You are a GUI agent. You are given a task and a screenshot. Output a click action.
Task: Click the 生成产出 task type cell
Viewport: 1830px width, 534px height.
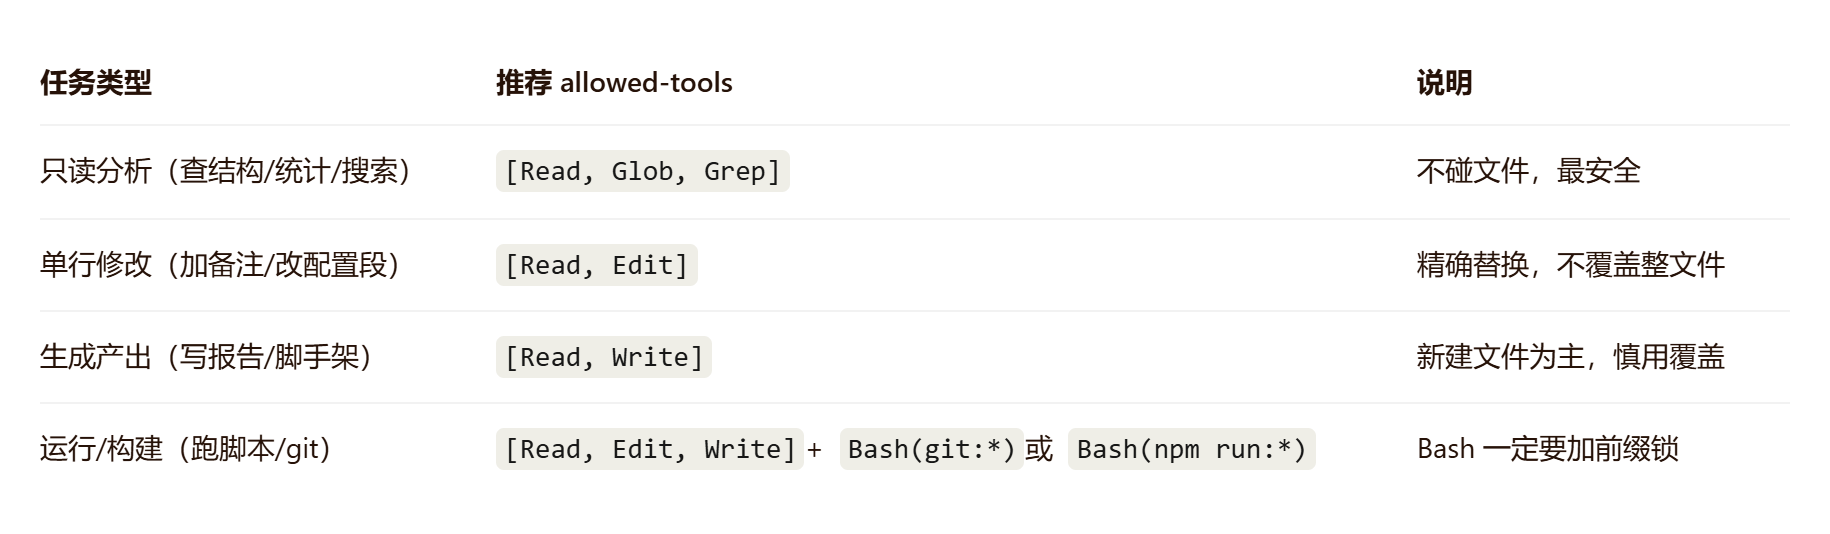[205, 357]
